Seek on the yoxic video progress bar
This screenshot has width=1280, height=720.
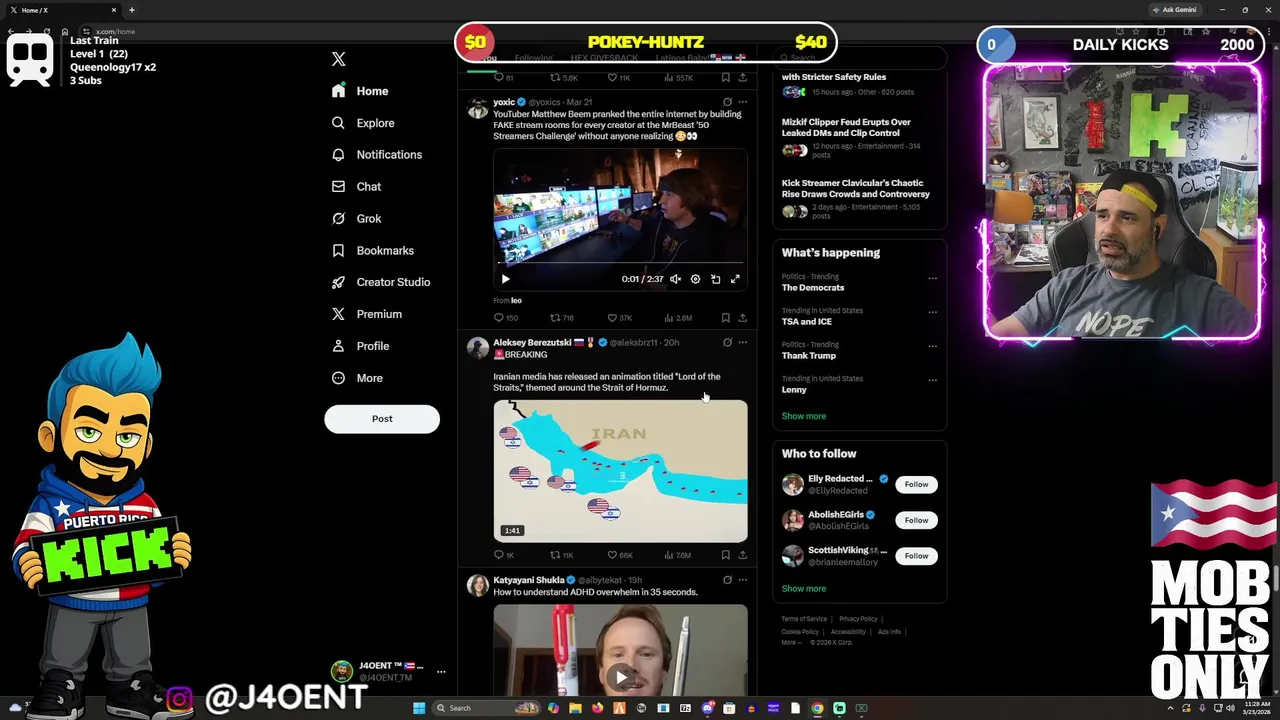coord(620,265)
